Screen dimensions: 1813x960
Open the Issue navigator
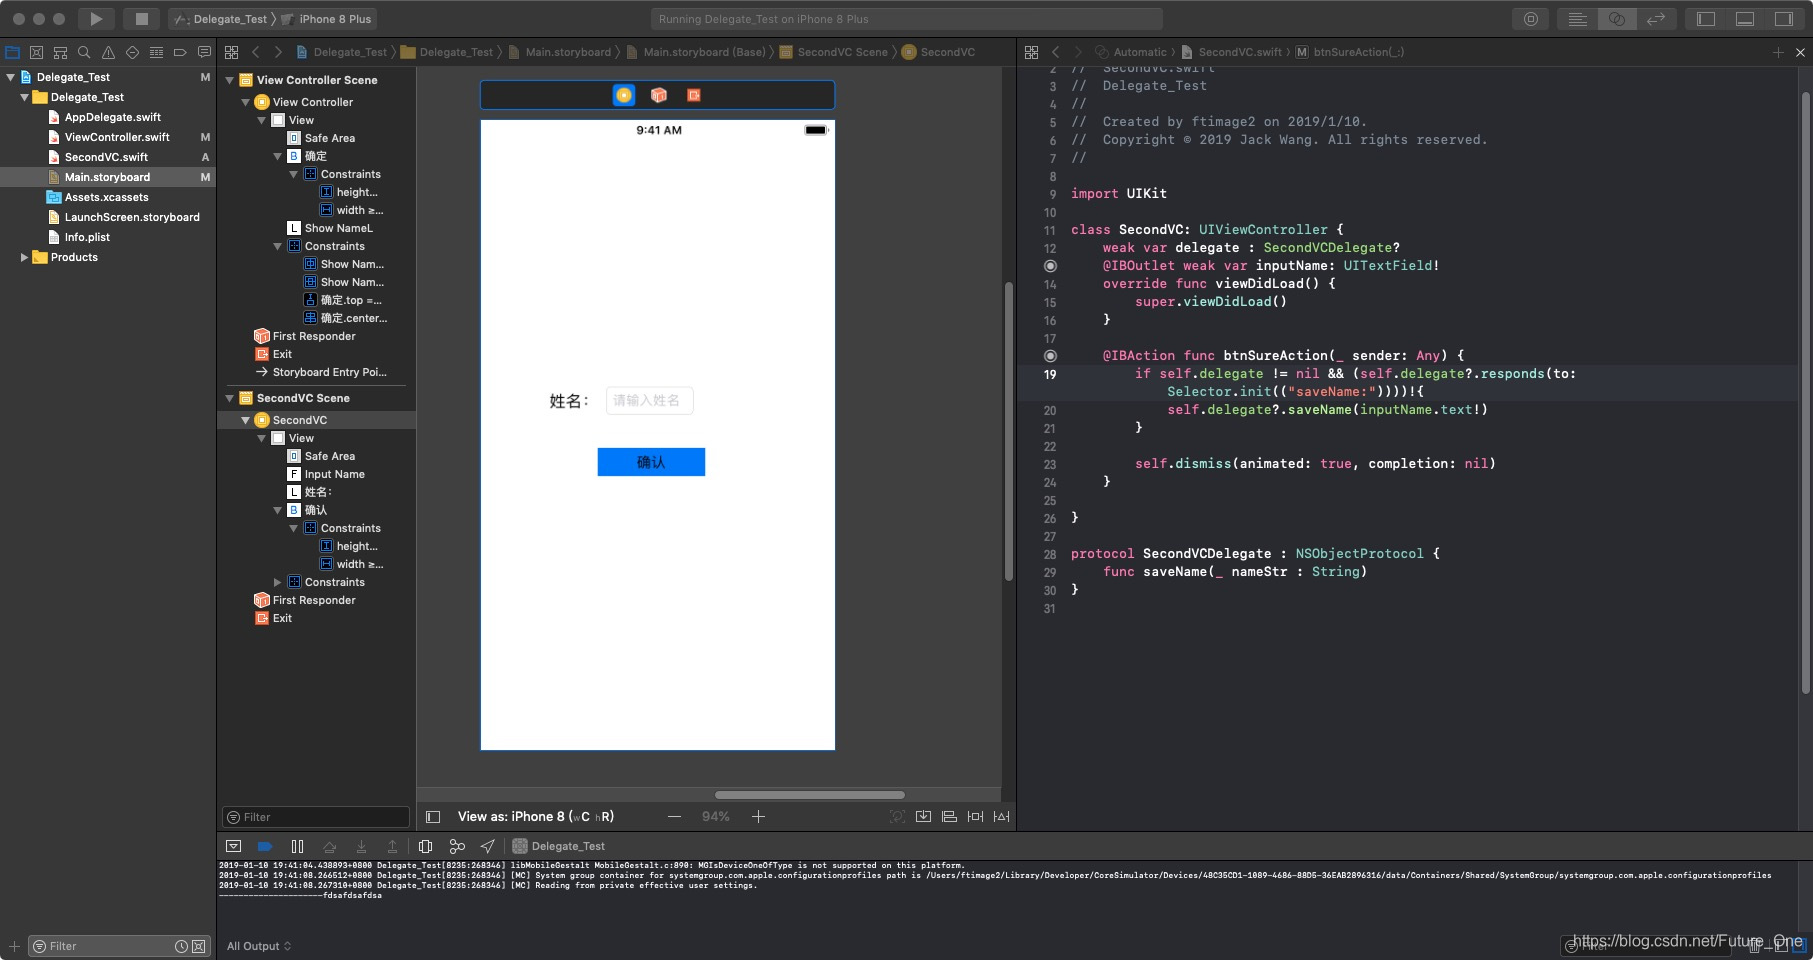click(109, 52)
